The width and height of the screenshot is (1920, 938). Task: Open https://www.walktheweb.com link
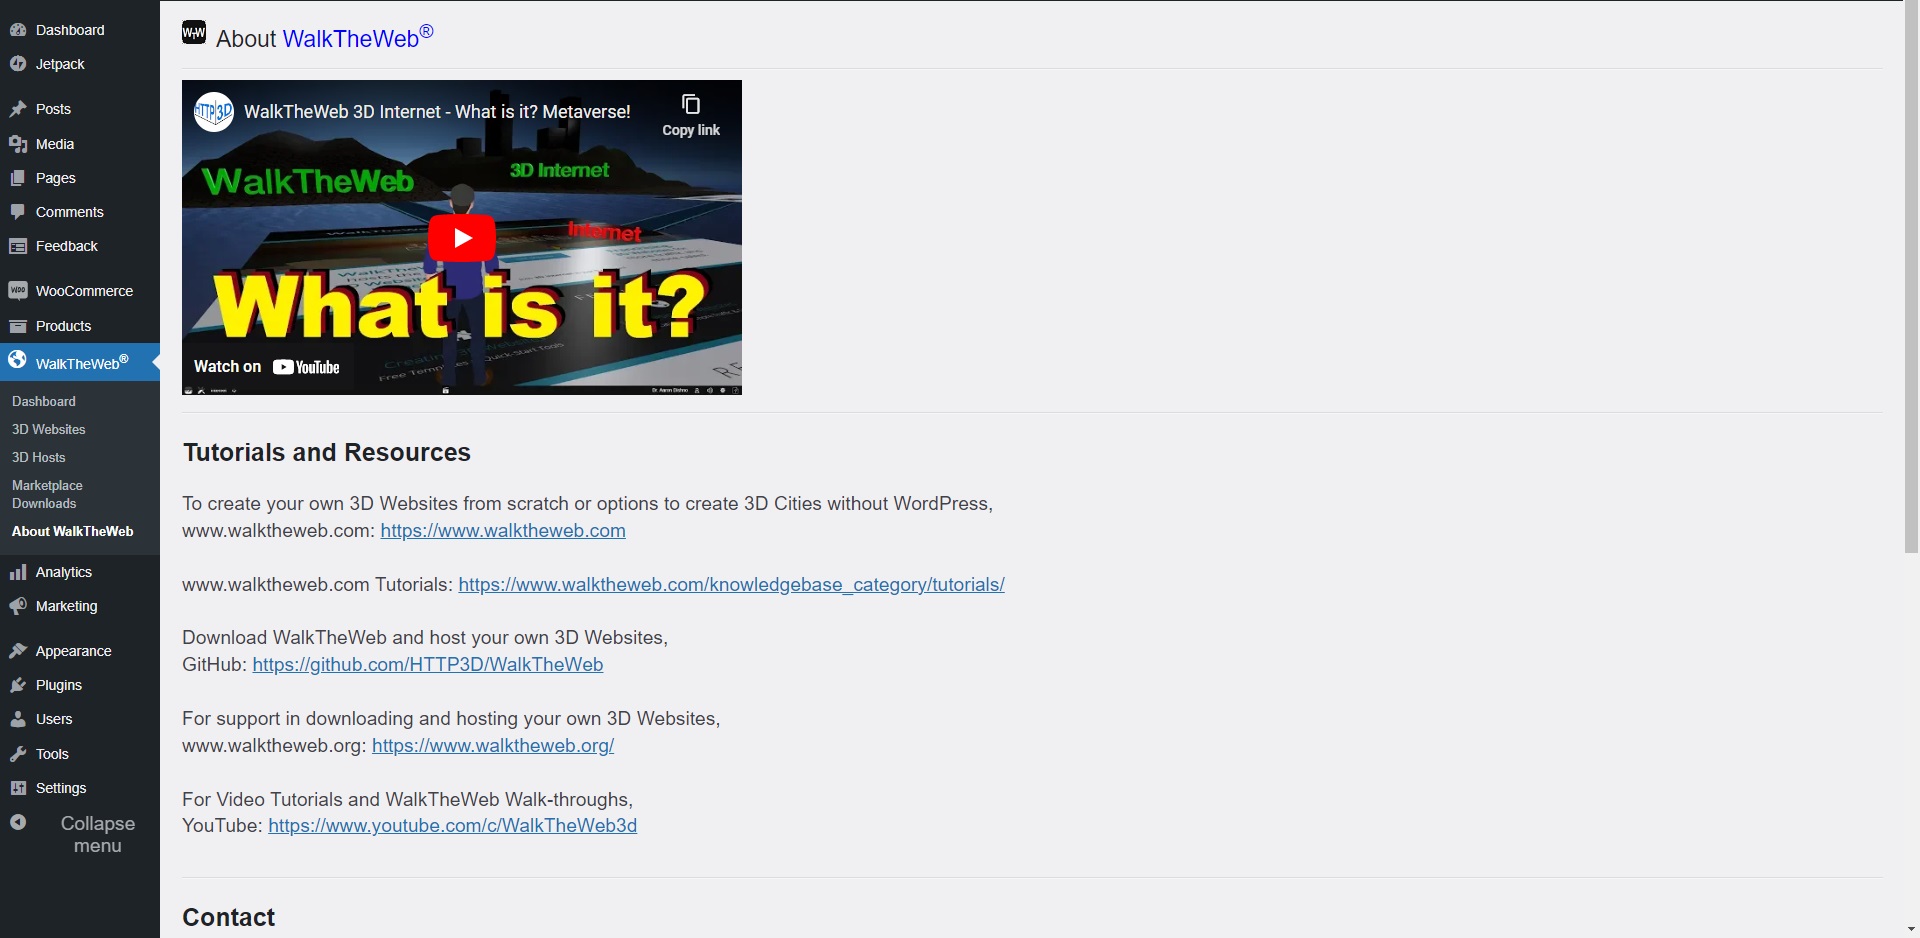coord(503,531)
